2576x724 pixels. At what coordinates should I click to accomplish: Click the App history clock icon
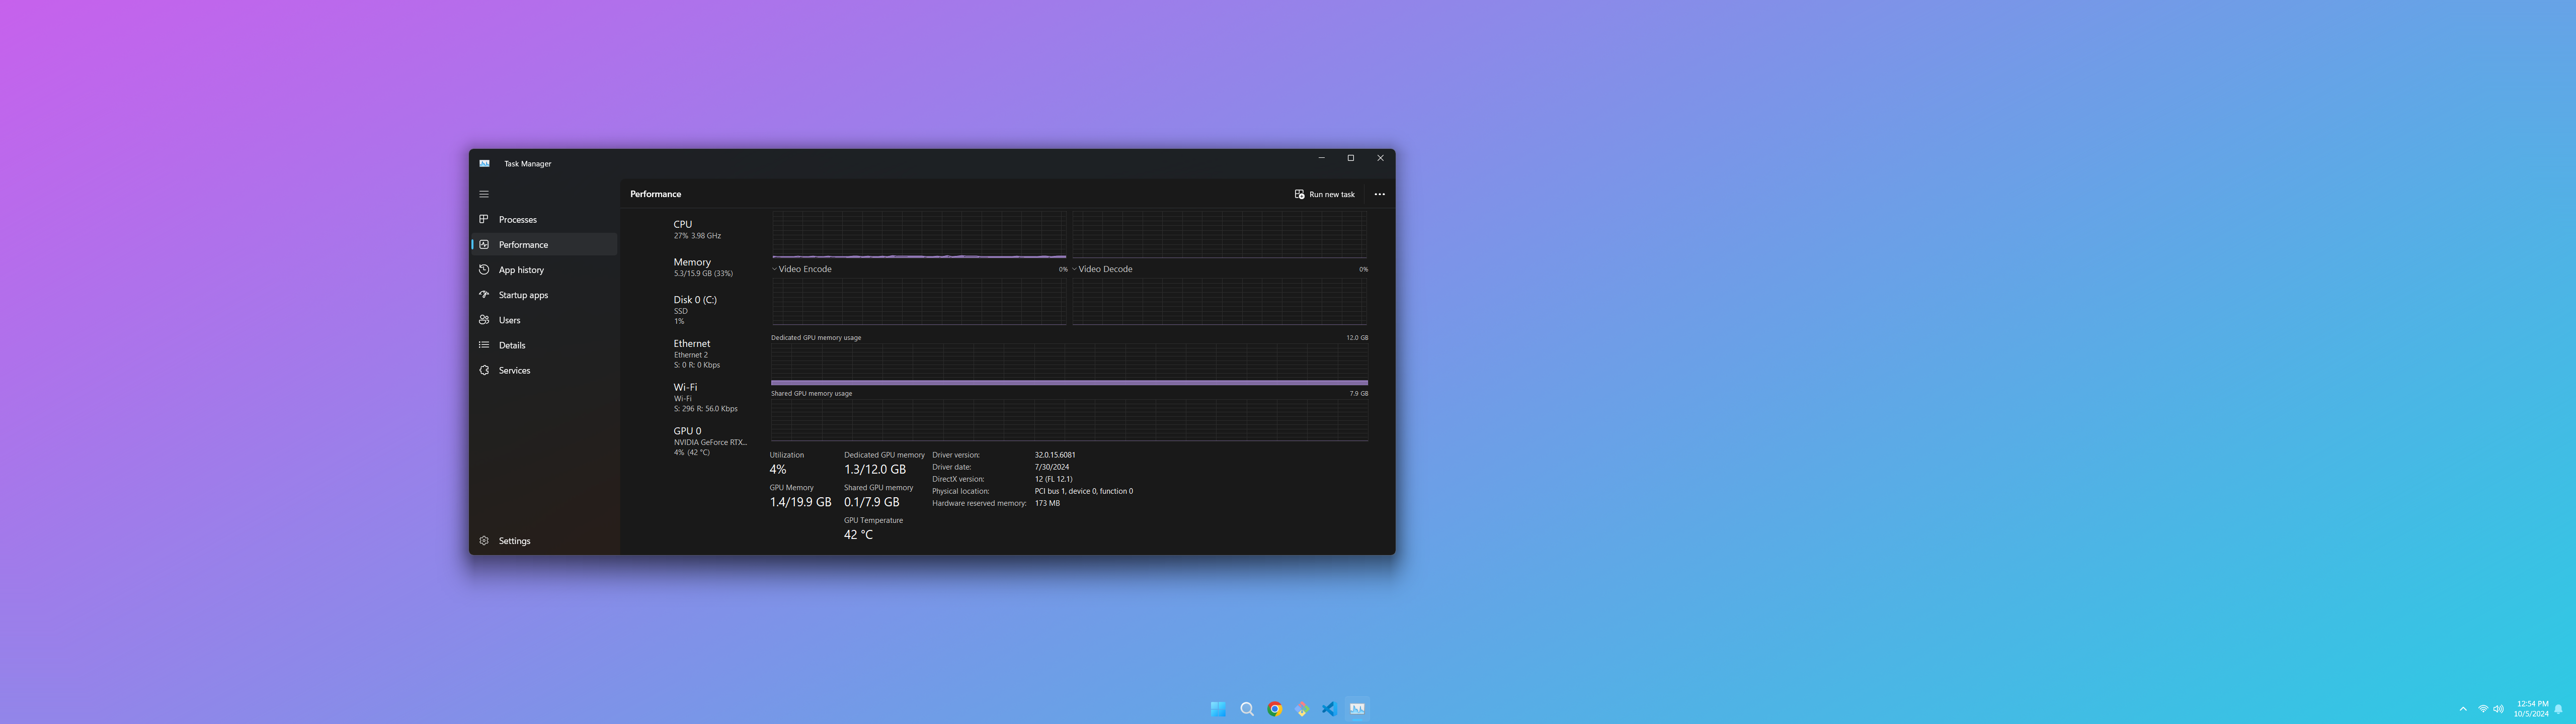coord(484,270)
